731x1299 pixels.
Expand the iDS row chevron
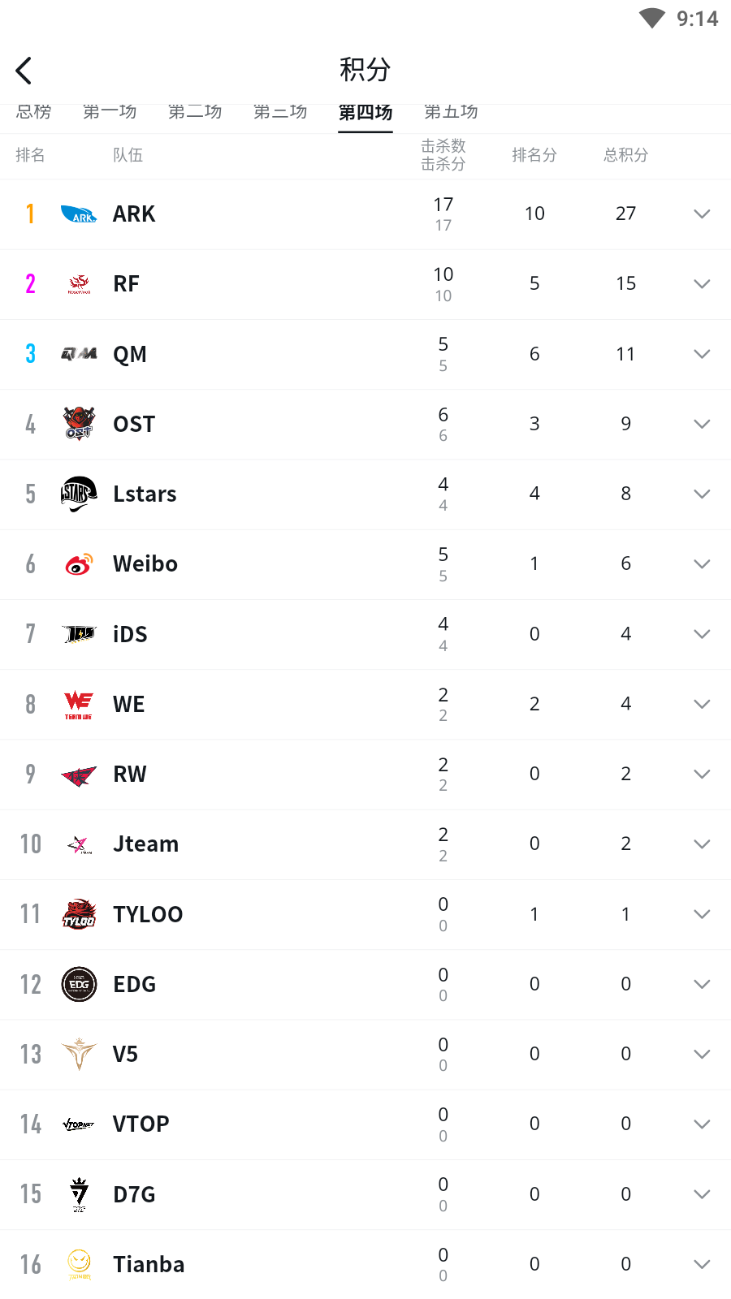[702, 634]
